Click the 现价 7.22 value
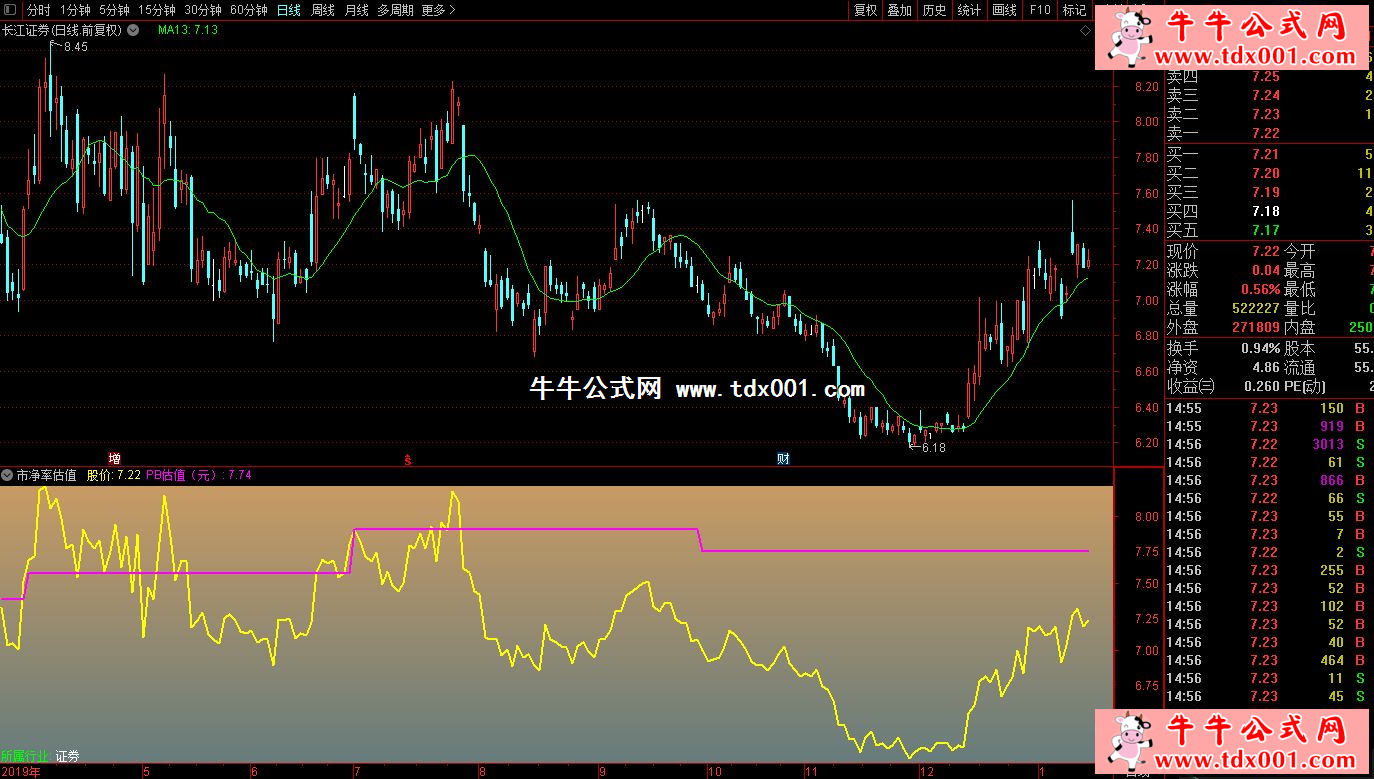 click(1265, 251)
